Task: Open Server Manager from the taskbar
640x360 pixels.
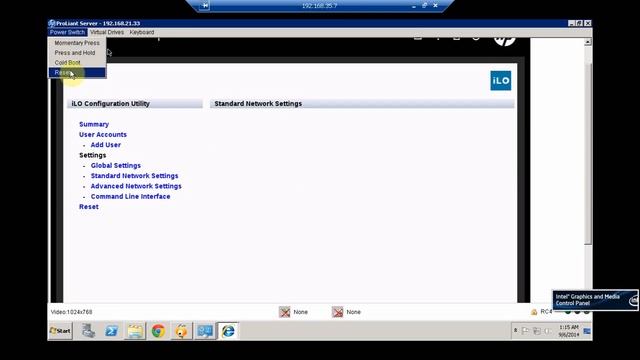Action: click(88, 331)
